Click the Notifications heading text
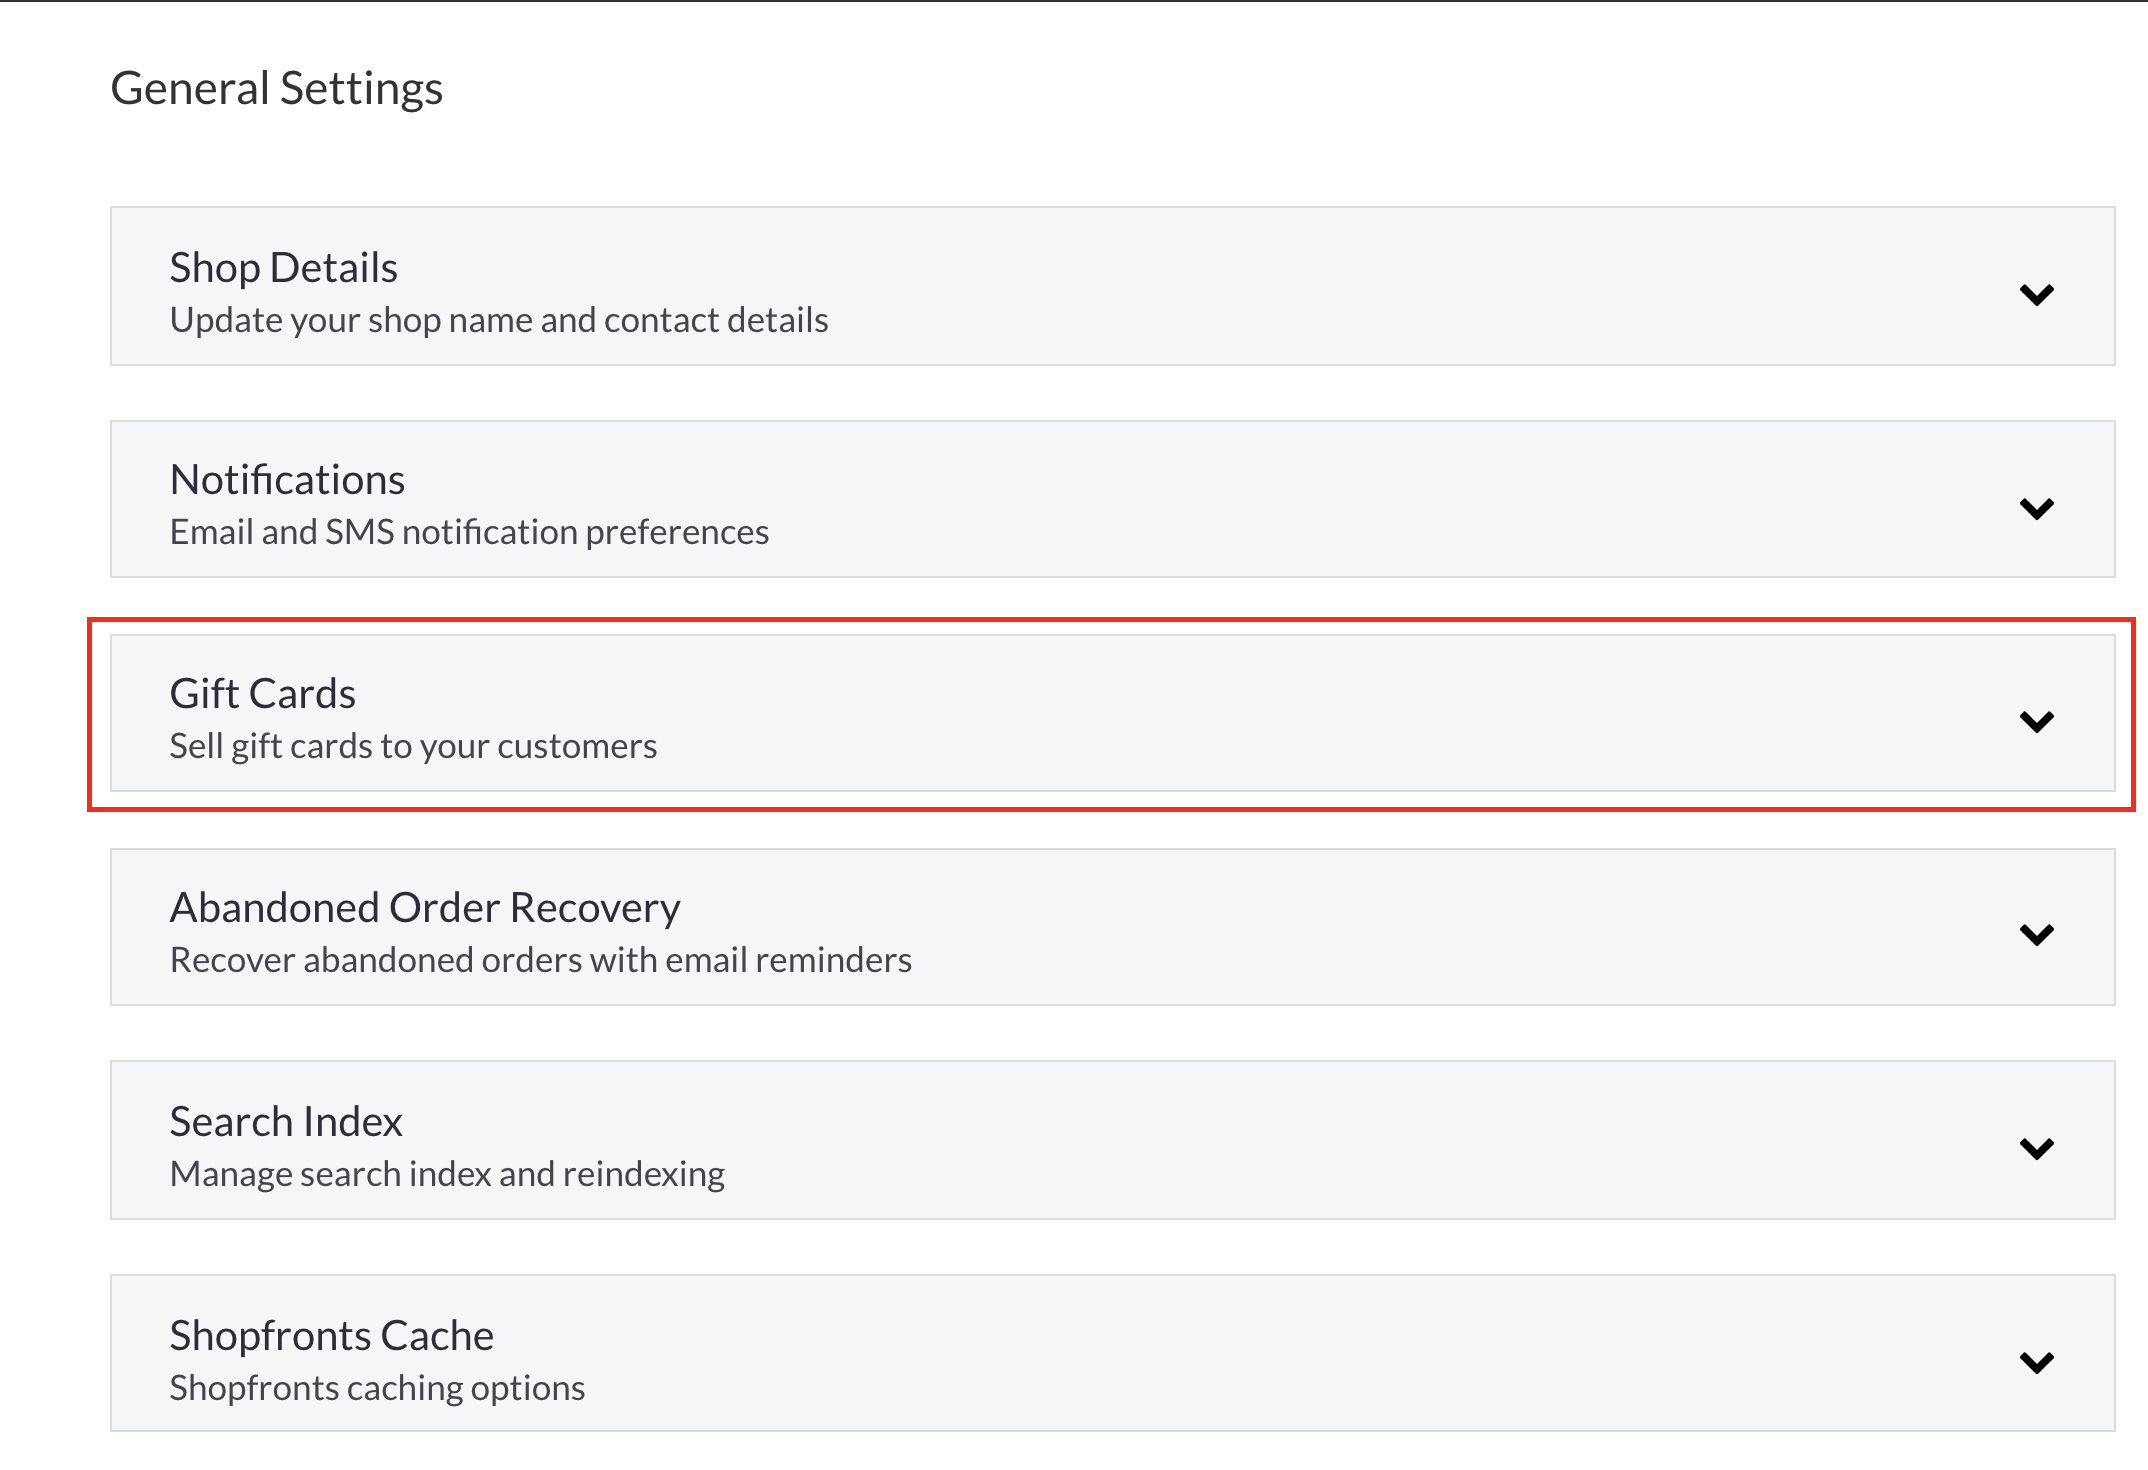This screenshot has height=1470, width=2148. [x=287, y=480]
